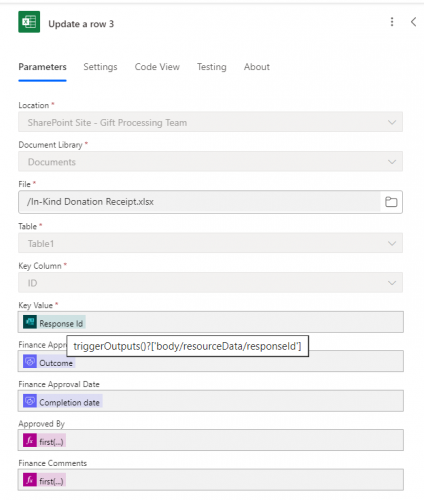Image resolution: width=424 pixels, height=500 pixels.
Task: Open the Key Column dropdown showing ID
Action: (x=210, y=283)
